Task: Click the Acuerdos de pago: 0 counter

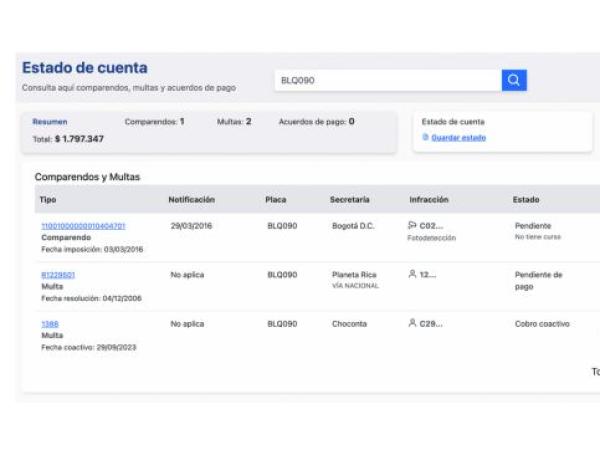Action: (x=316, y=122)
